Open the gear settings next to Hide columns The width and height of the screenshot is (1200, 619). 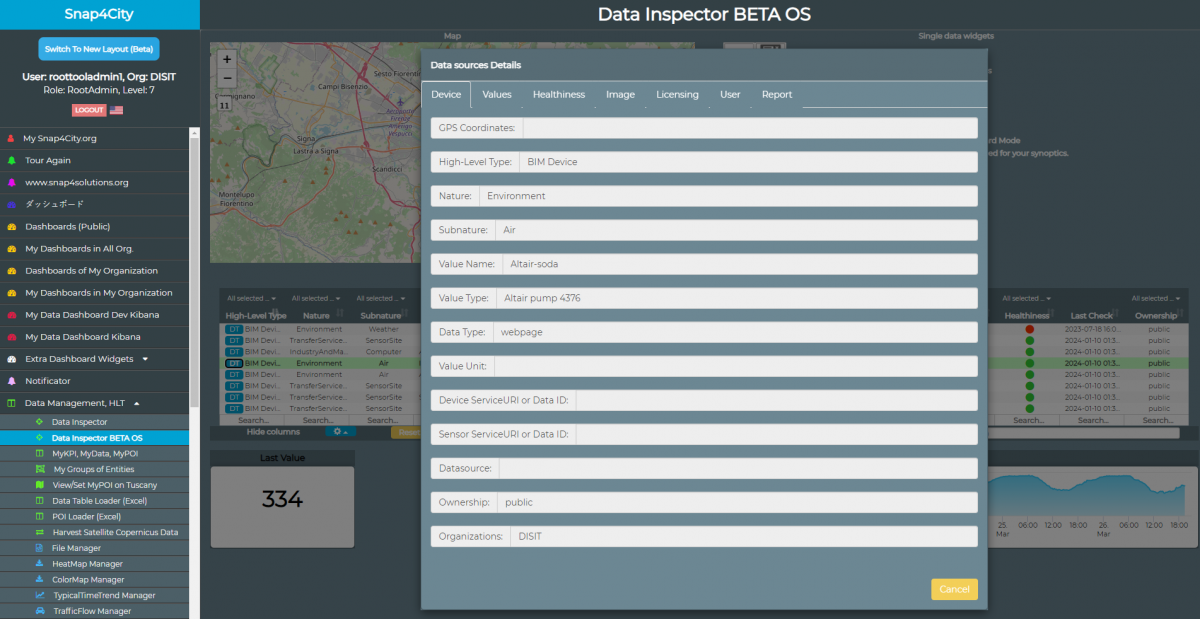coord(341,432)
